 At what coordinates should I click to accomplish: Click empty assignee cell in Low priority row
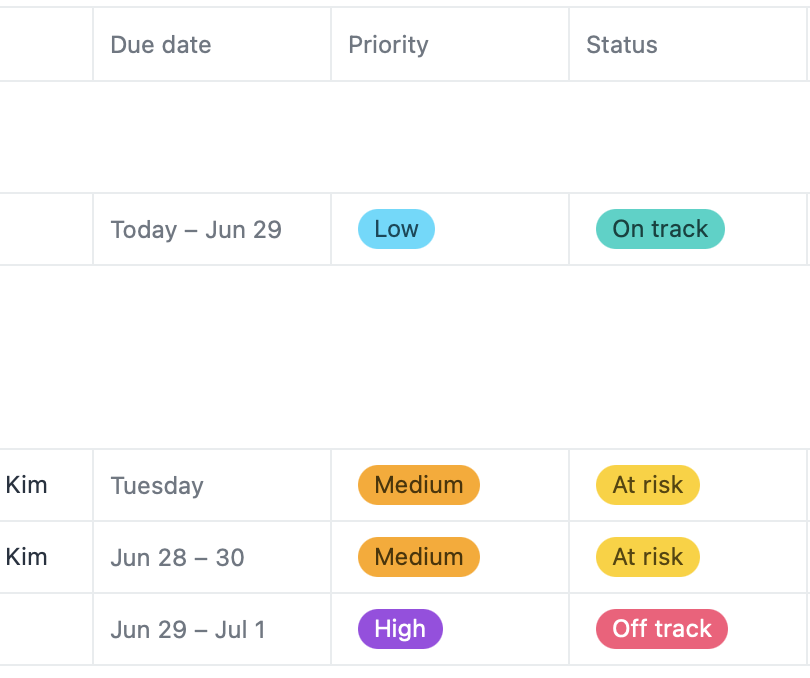[x=45, y=230]
